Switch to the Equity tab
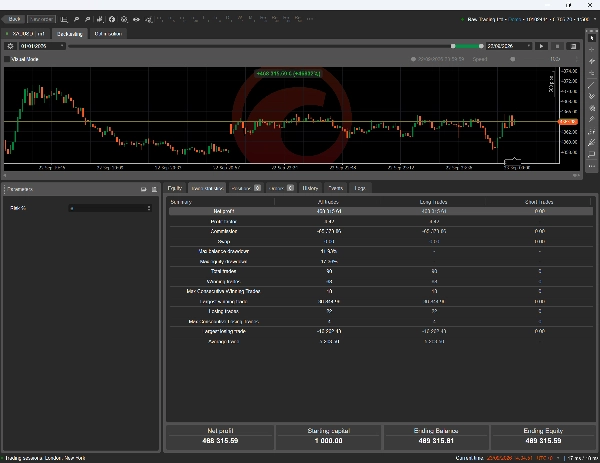The image size is (600, 463). coord(175,188)
